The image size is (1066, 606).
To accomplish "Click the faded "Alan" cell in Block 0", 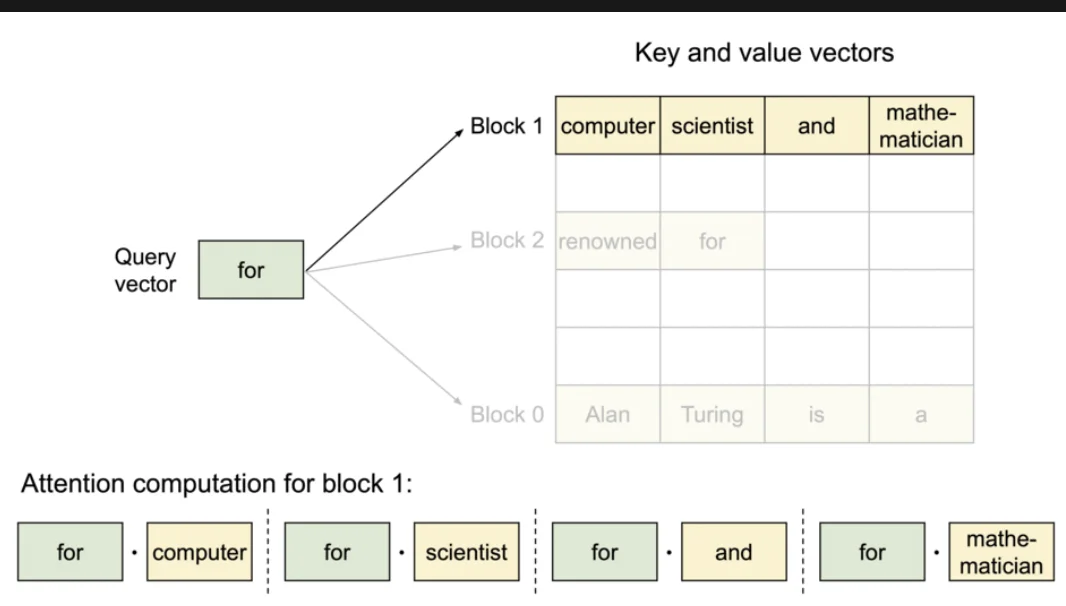I will click(608, 414).
